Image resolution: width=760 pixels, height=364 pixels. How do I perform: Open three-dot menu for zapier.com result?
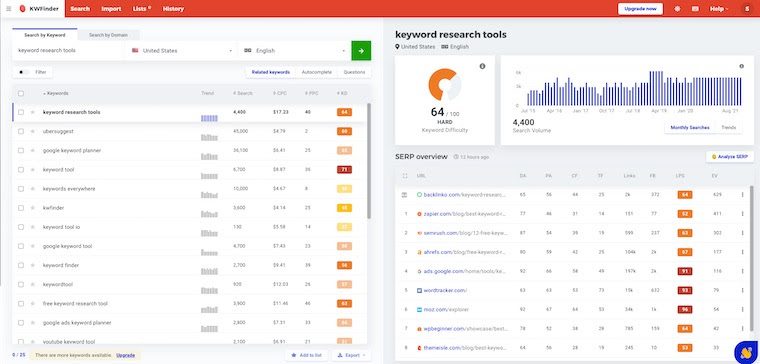click(742, 214)
